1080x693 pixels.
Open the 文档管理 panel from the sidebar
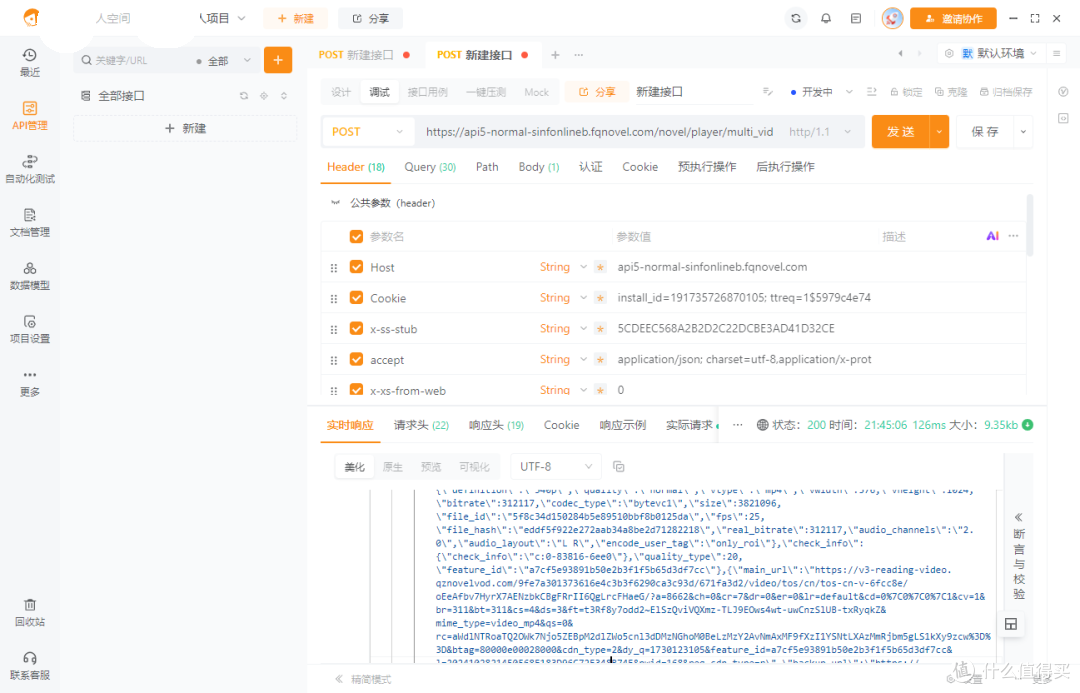(x=29, y=222)
